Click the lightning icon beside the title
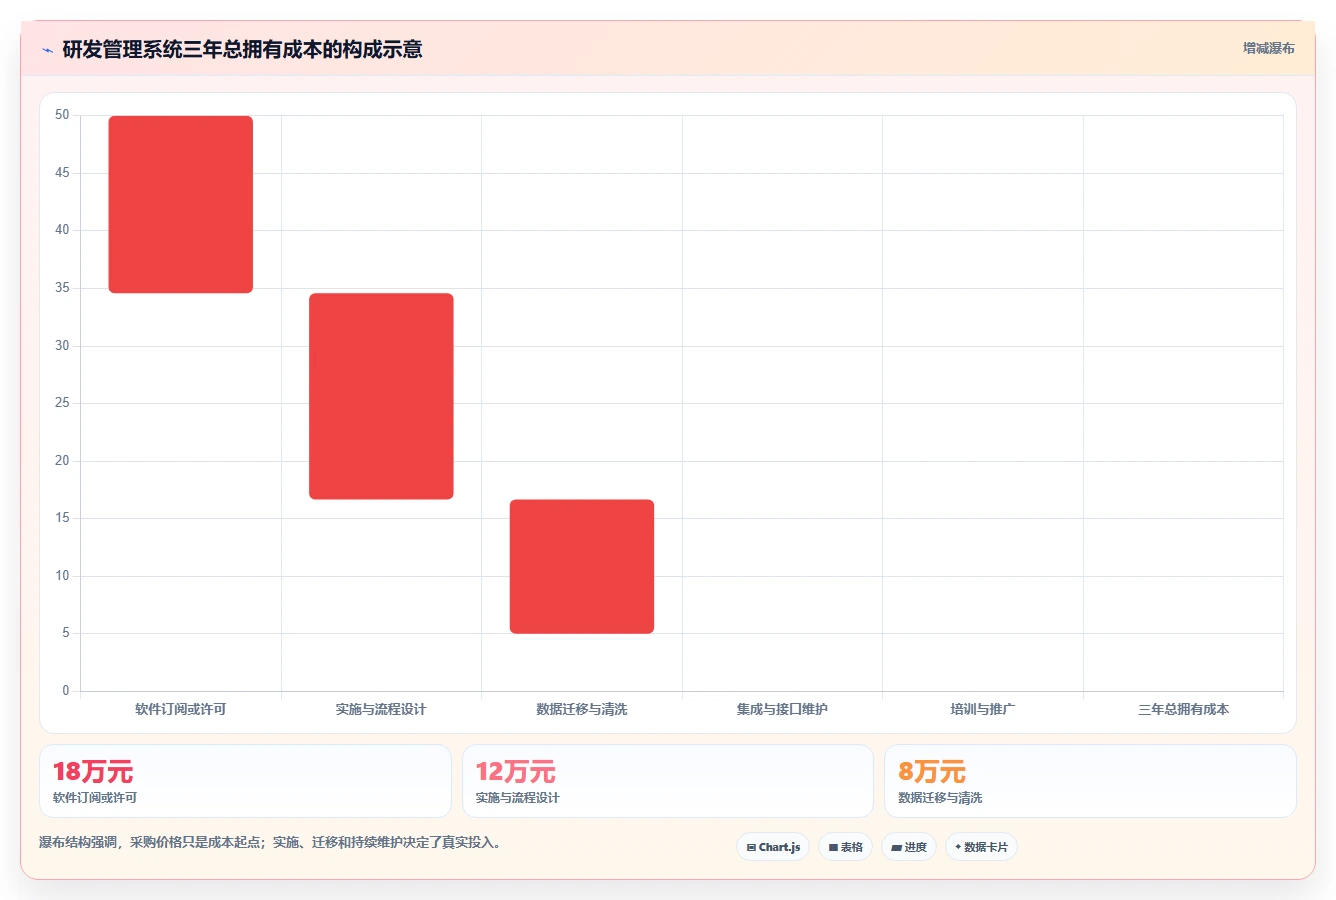Image resolution: width=1336 pixels, height=900 pixels. pos(47,50)
